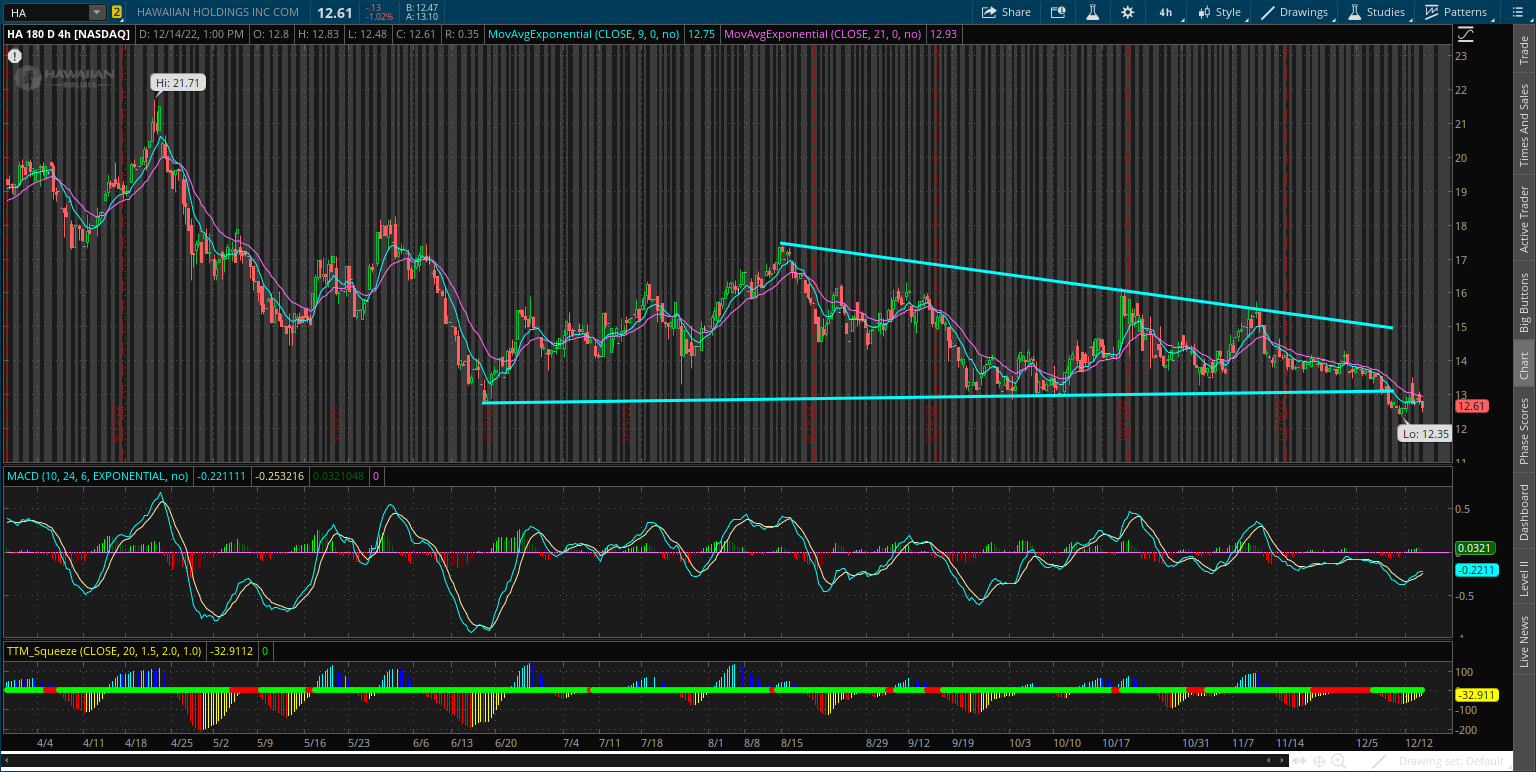Click the MACD study label
Viewport: 1536px width, 772px height.
98,476
